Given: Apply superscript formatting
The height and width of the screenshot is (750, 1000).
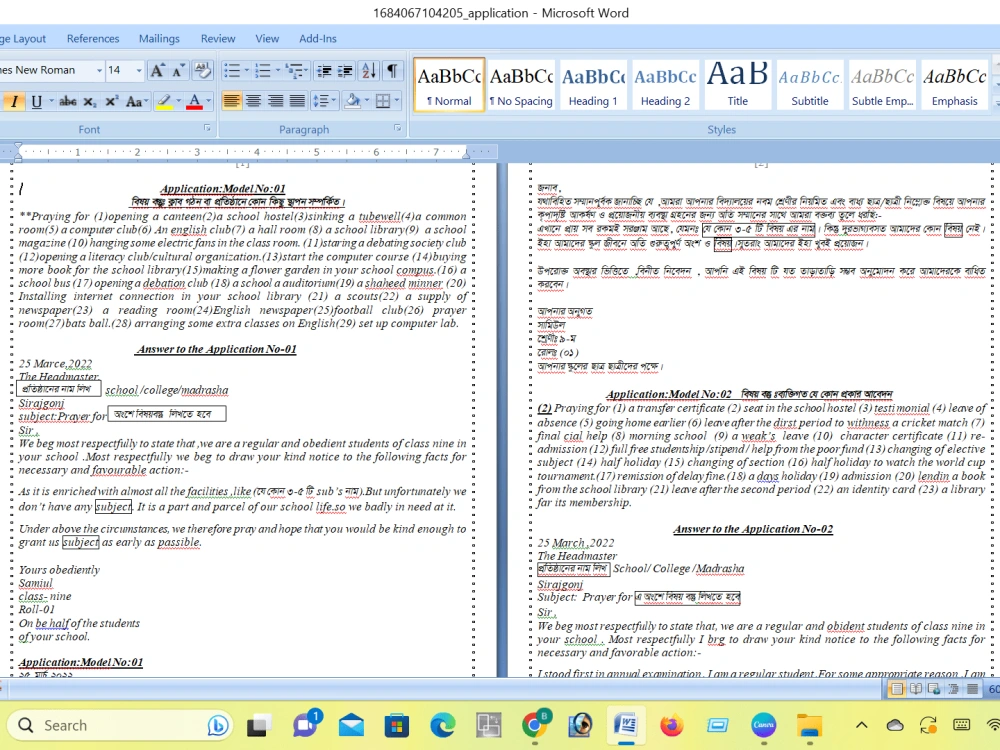Looking at the screenshot, I should [x=112, y=101].
